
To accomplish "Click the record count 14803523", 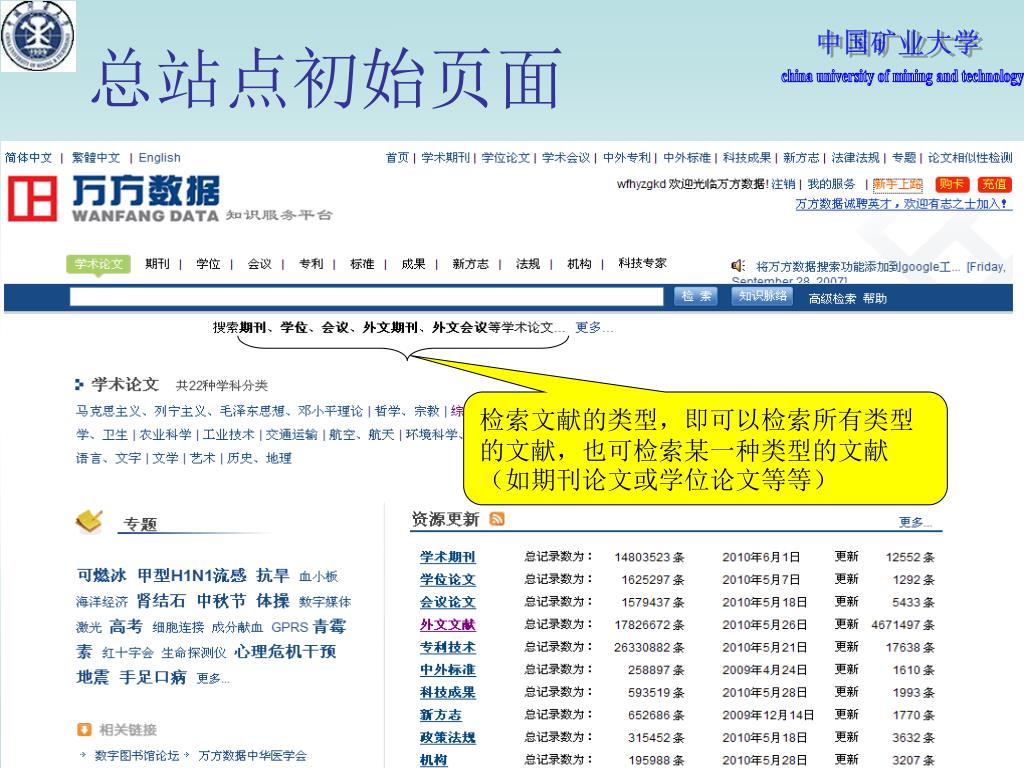I will pos(643,557).
